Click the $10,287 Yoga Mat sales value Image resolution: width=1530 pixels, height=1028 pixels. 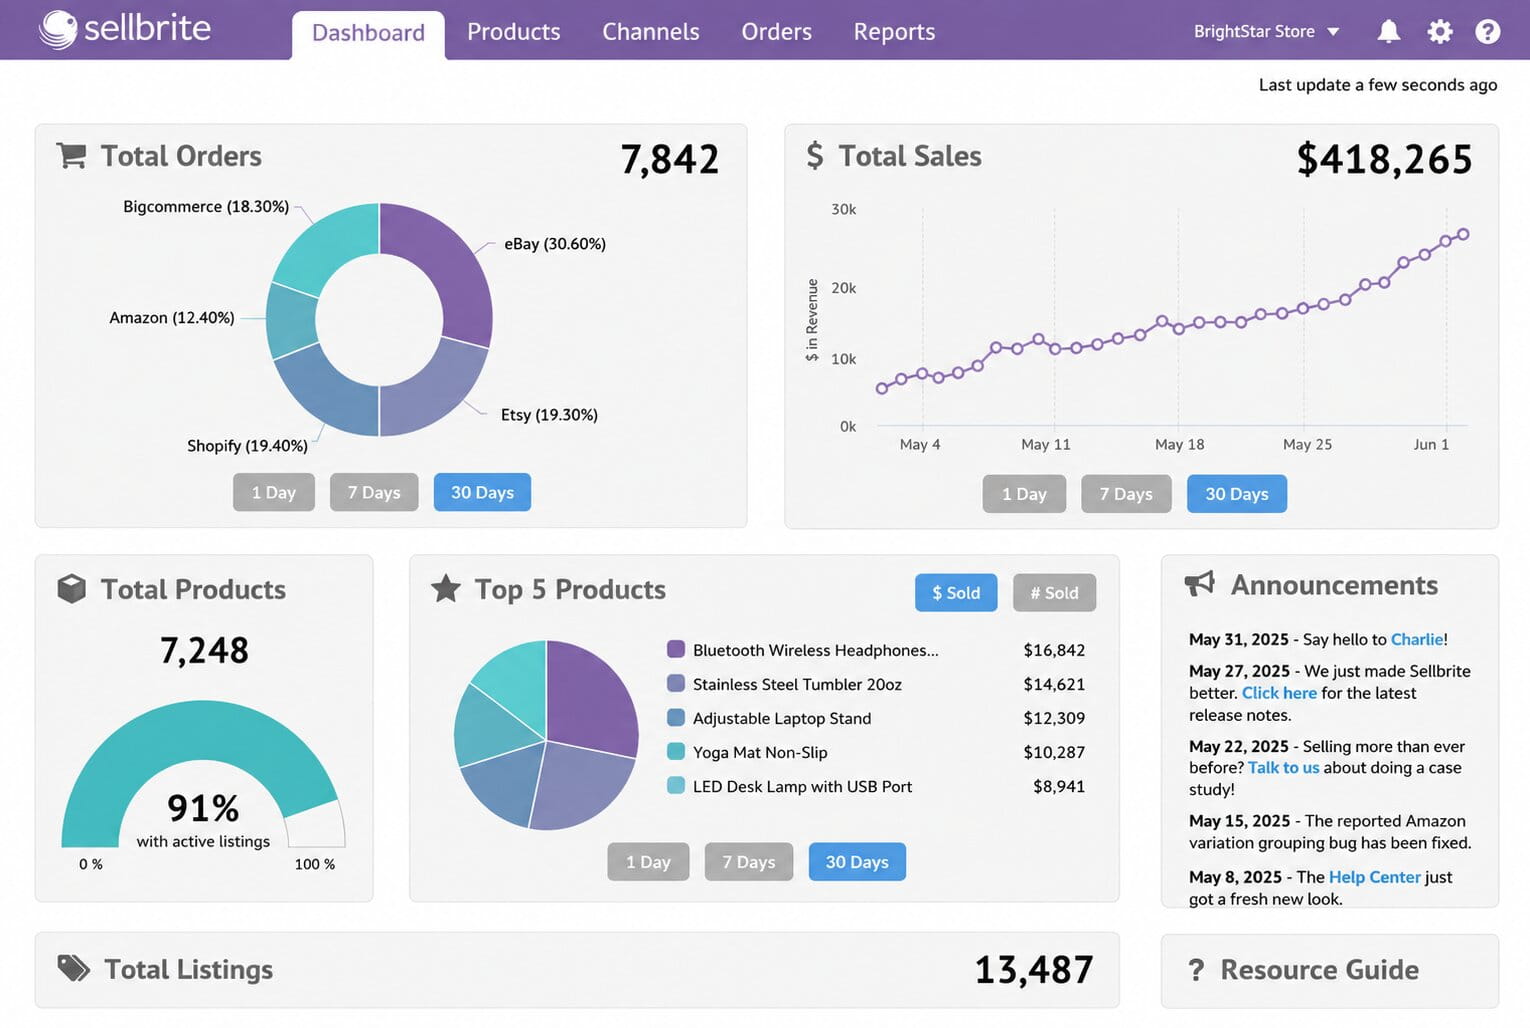[1054, 752]
